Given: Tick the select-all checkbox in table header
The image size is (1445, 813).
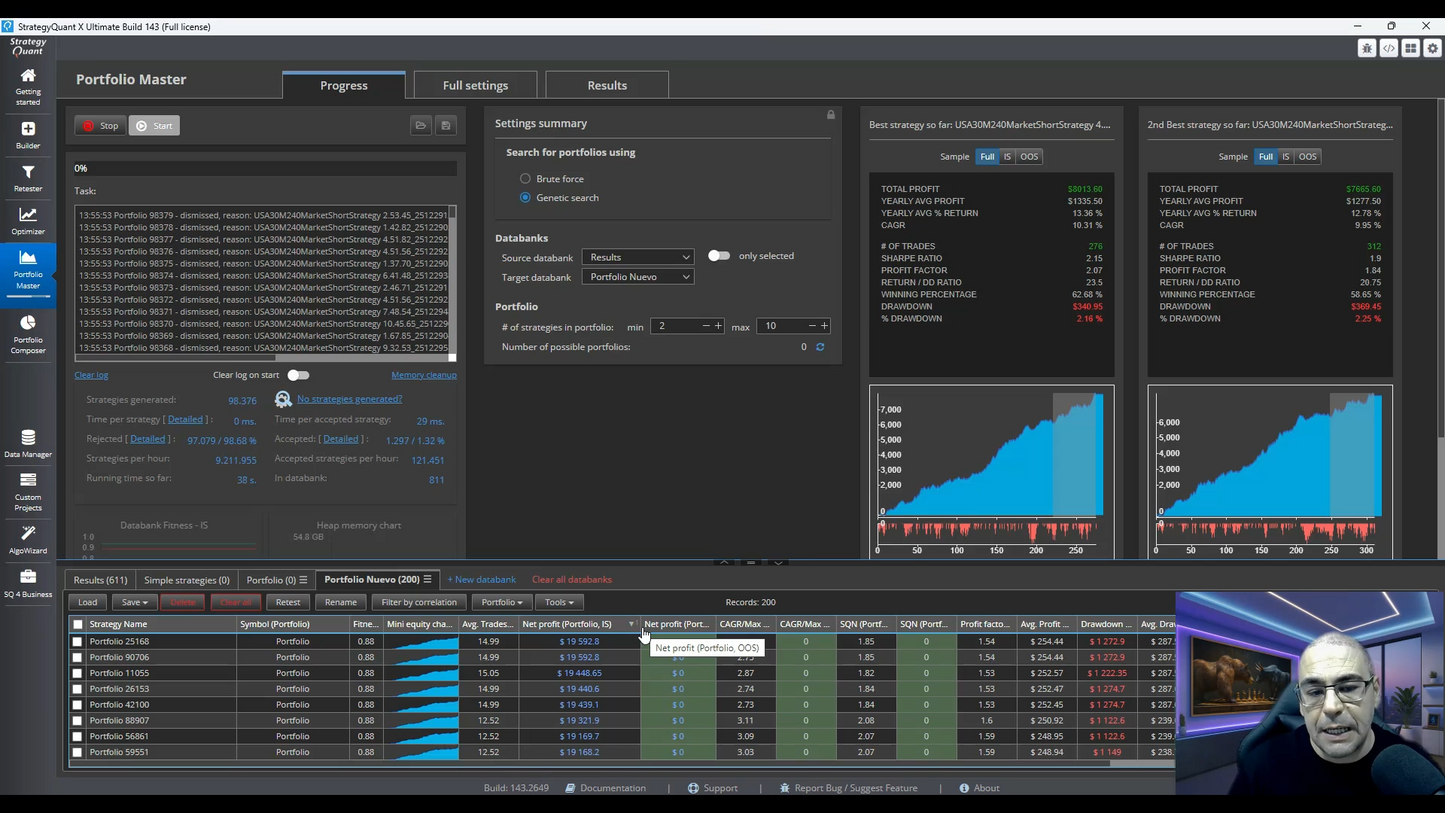Looking at the screenshot, I should [x=78, y=625].
